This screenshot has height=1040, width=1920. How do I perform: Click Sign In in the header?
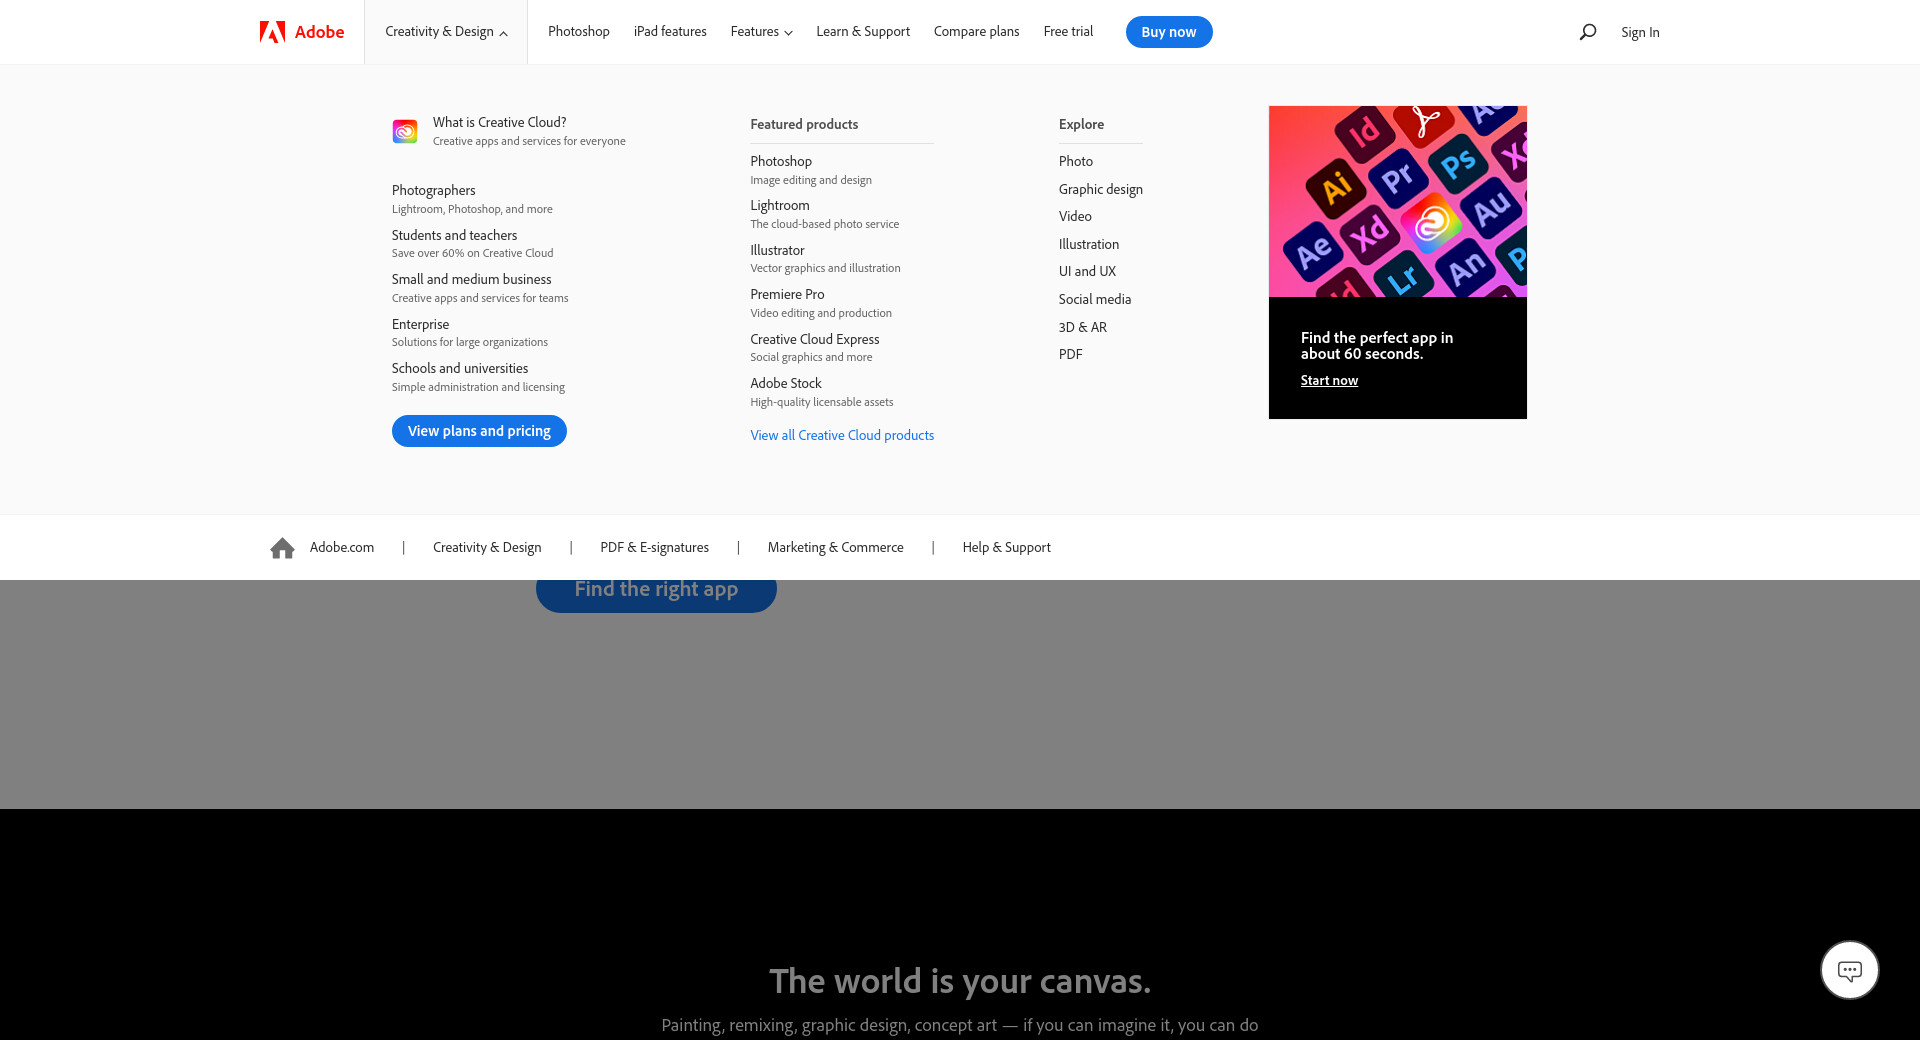coord(1640,32)
